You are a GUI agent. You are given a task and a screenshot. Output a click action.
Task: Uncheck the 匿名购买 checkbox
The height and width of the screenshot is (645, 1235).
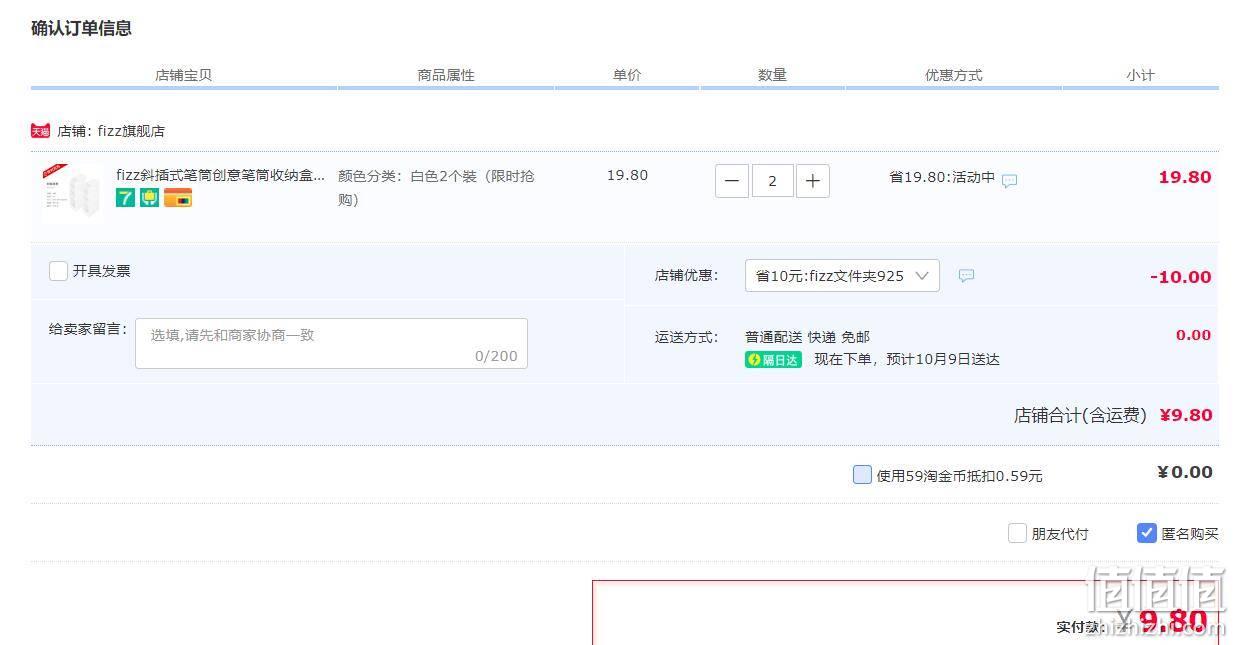1147,533
